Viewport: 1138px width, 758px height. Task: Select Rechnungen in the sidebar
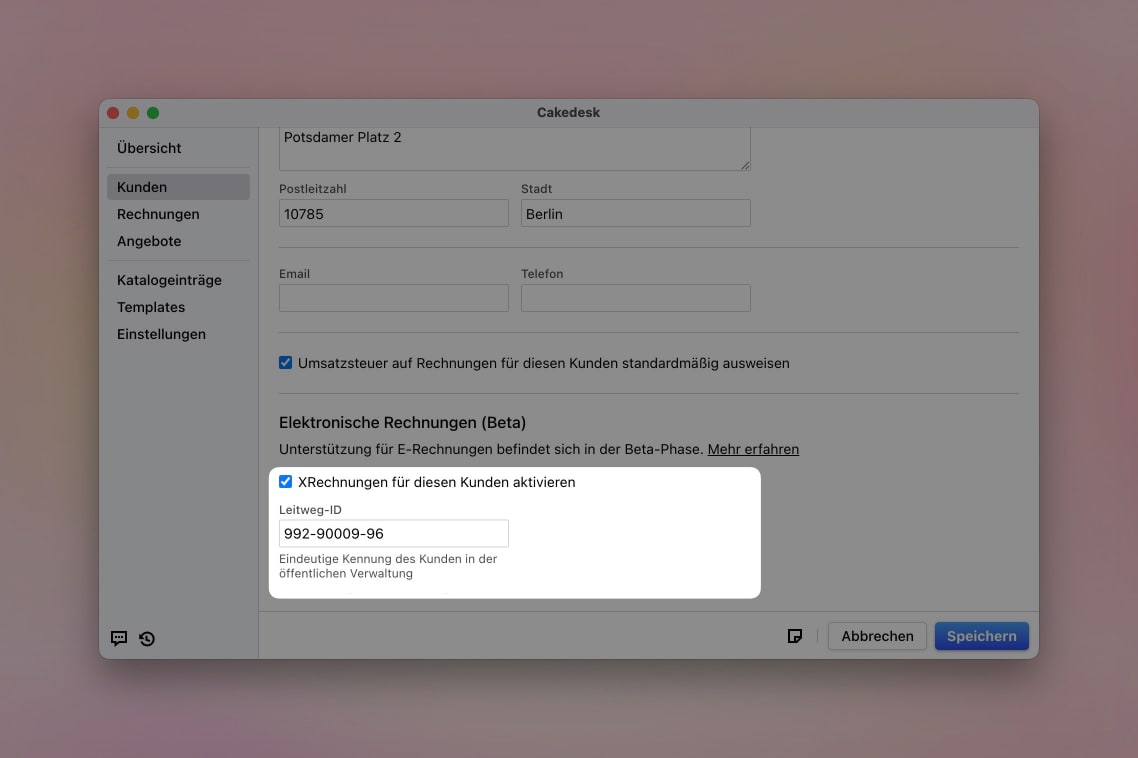pos(158,213)
